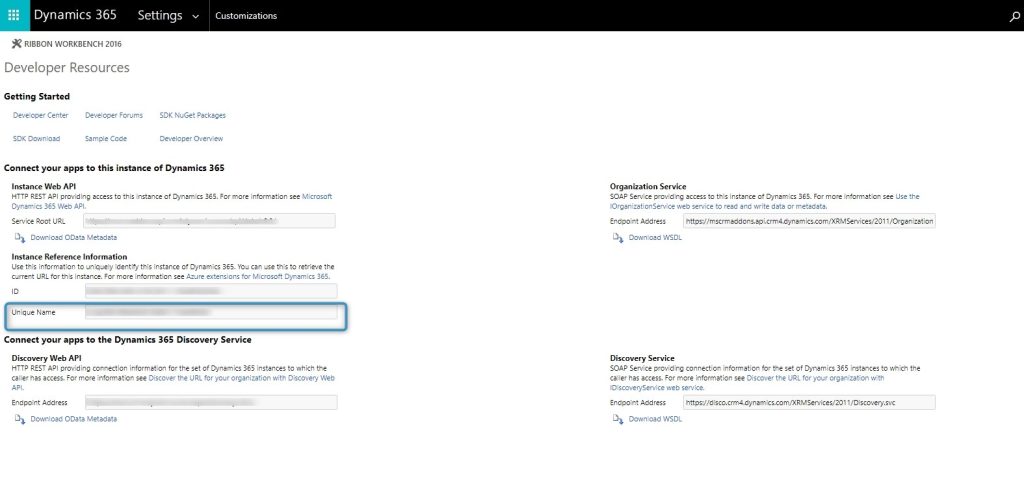The width and height of the screenshot is (1024, 504).
Task: Open the SDK NuGet Packages link
Action: [193, 116]
